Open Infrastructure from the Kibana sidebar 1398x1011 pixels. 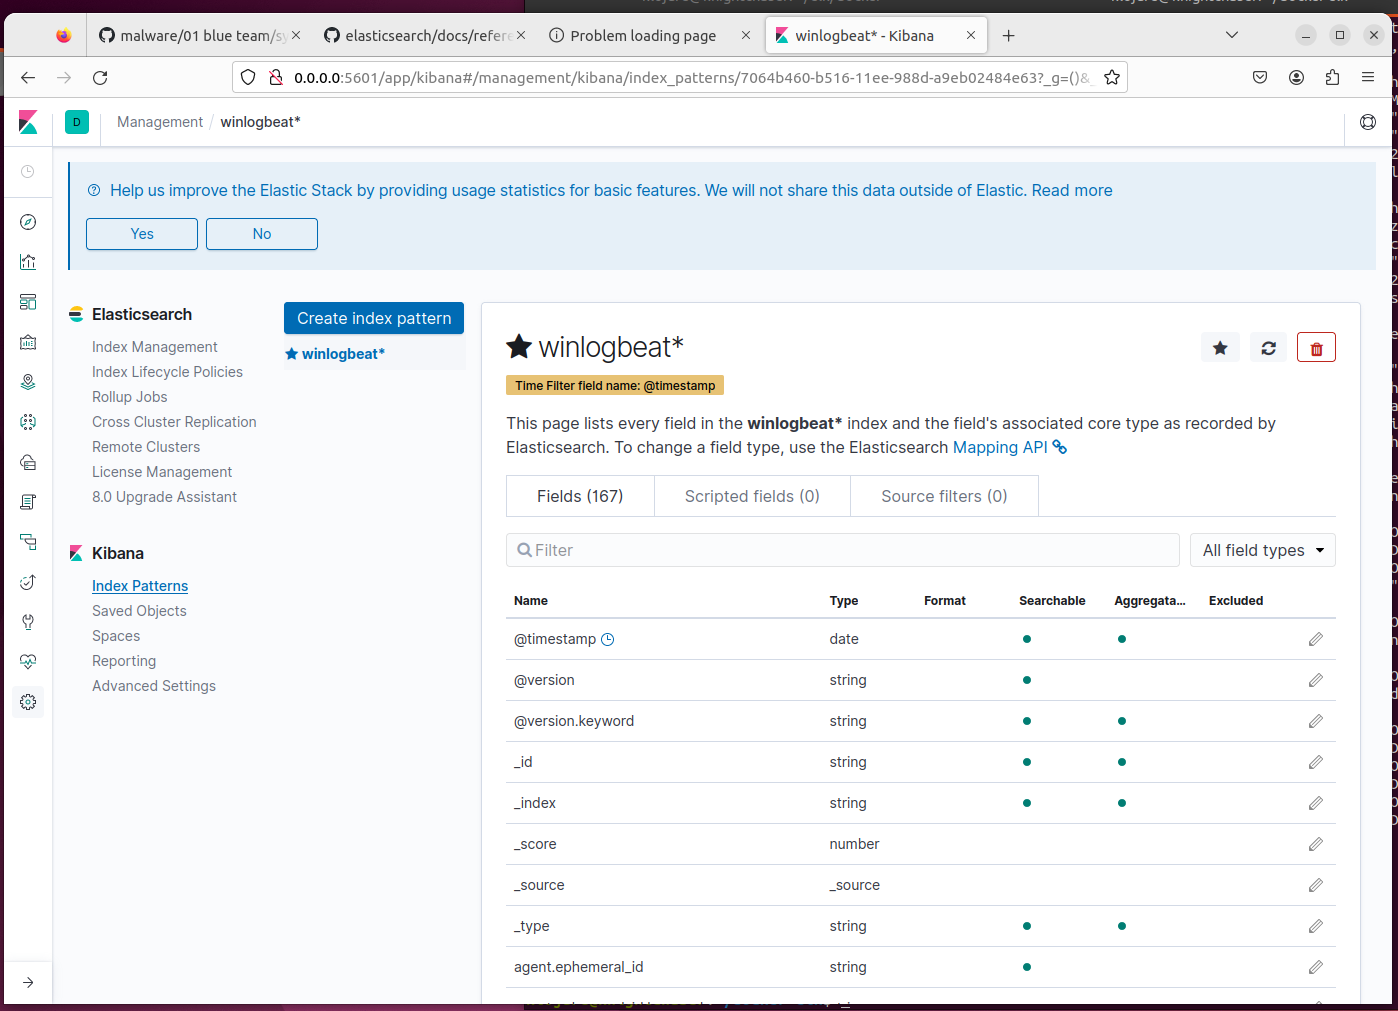pos(28,462)
